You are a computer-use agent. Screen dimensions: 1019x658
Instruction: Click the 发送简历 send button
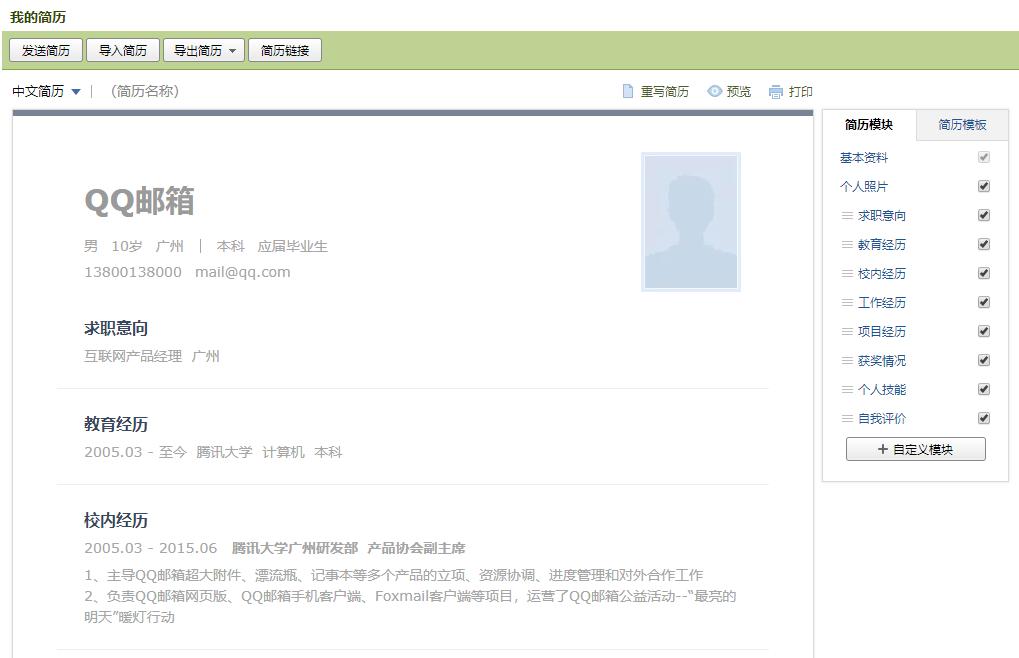[x=45, y=49]
